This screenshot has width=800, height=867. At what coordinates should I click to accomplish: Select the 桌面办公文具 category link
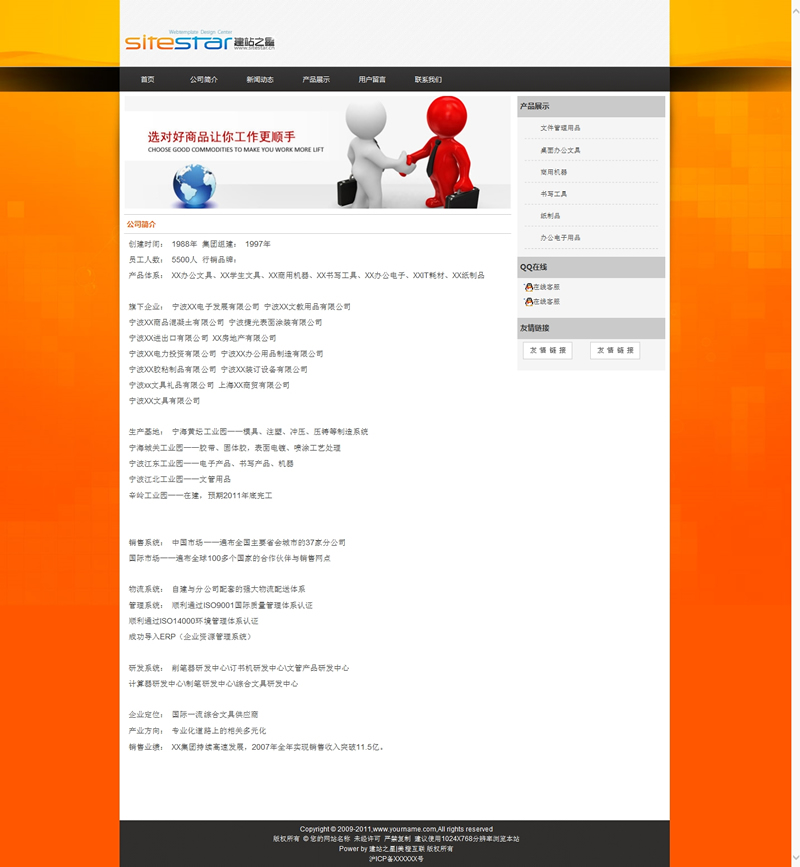pyautogui.click(x=560, y=150)
